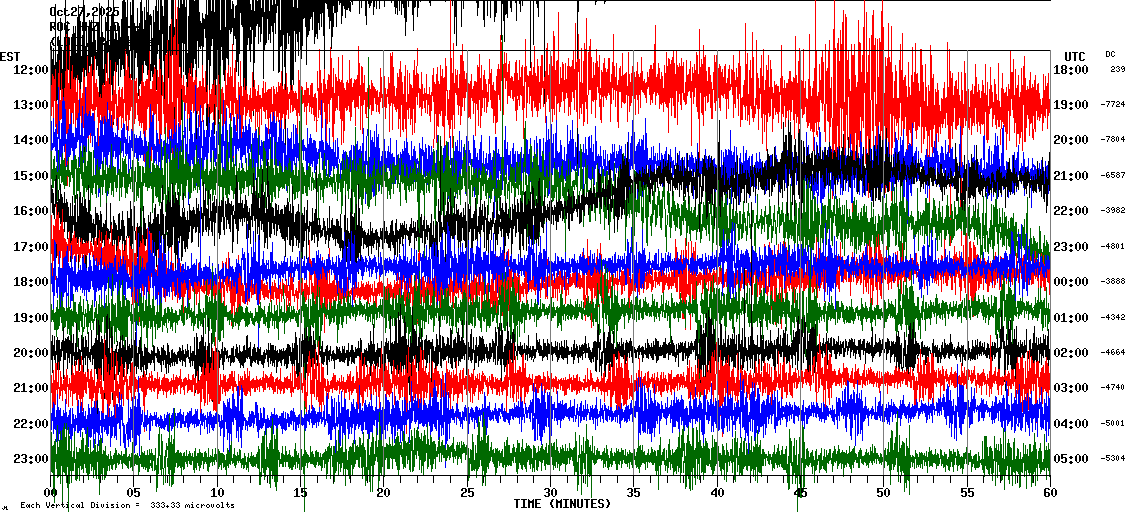This screenshot has height=519, width=1130.
Task: Select DC offset value -5304
Action: [x=1113, y=458]
